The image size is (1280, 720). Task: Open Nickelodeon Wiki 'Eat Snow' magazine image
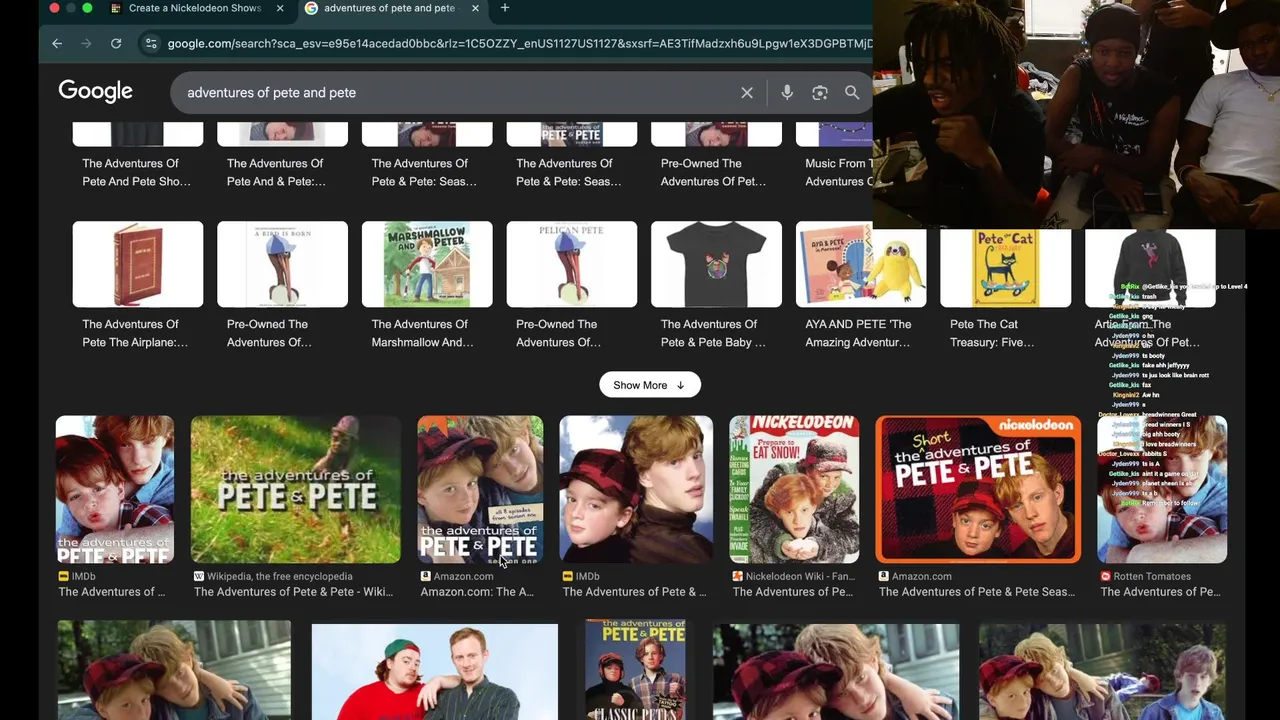click(x=794, y=489)
